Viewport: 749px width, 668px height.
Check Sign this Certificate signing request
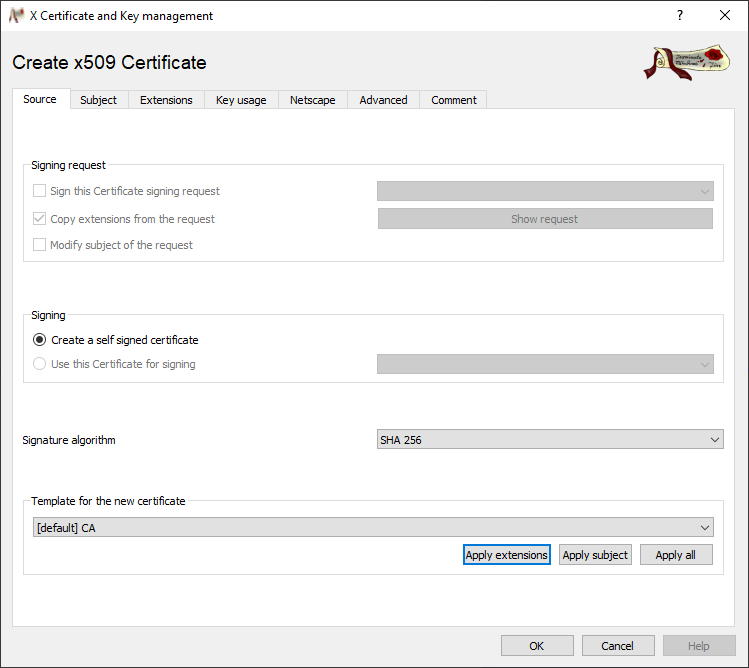(40, 191)
